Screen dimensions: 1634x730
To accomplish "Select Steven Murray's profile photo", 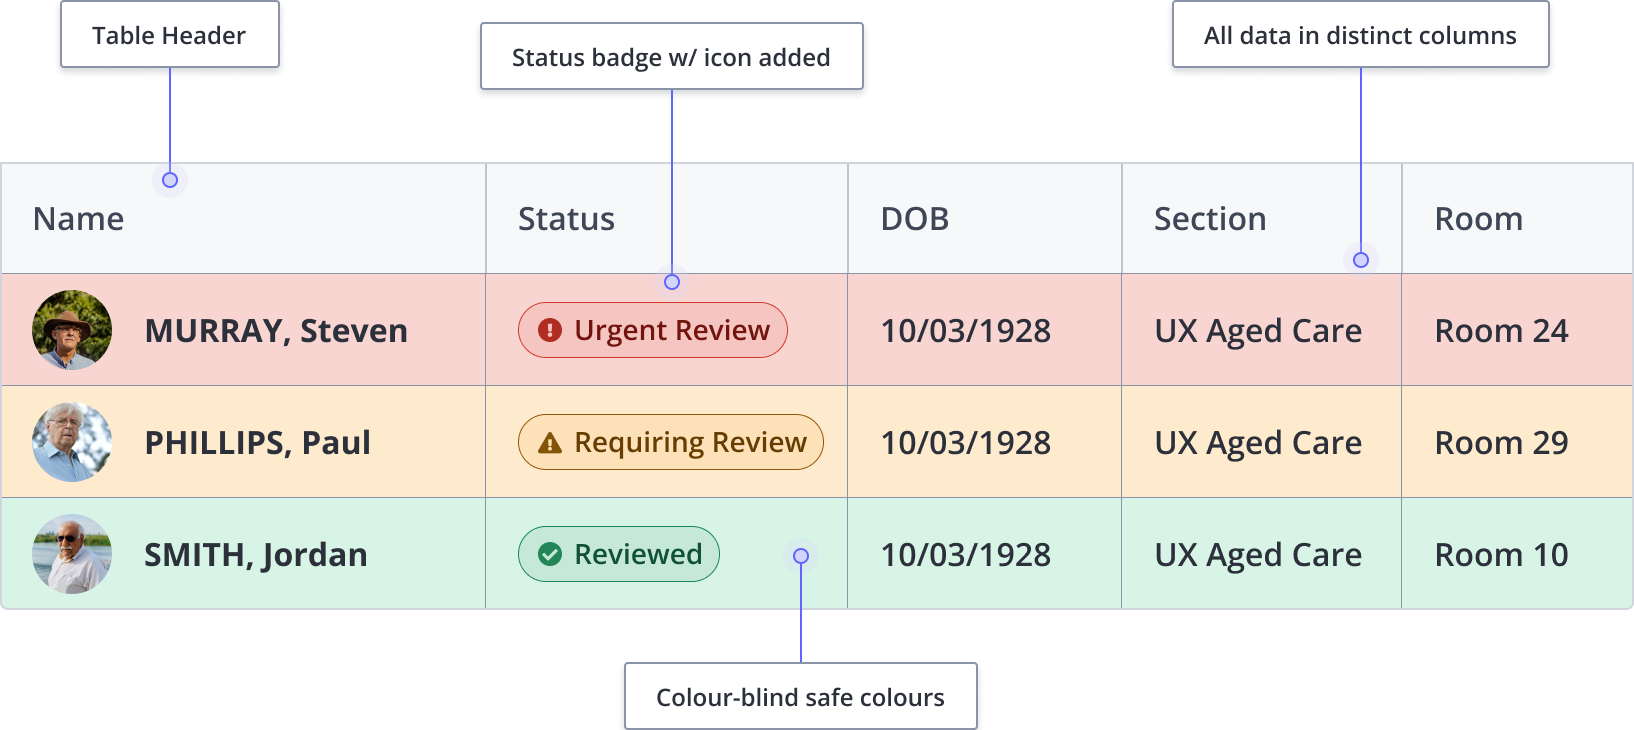I will tap(71, 330).
